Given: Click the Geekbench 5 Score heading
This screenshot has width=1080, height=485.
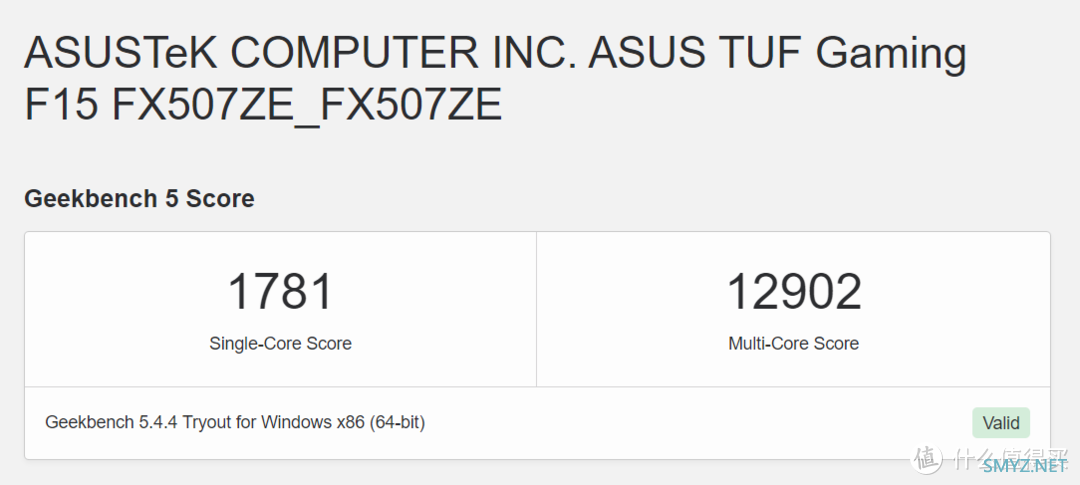Looking at the screenshot, I should (x=139, y=199).
